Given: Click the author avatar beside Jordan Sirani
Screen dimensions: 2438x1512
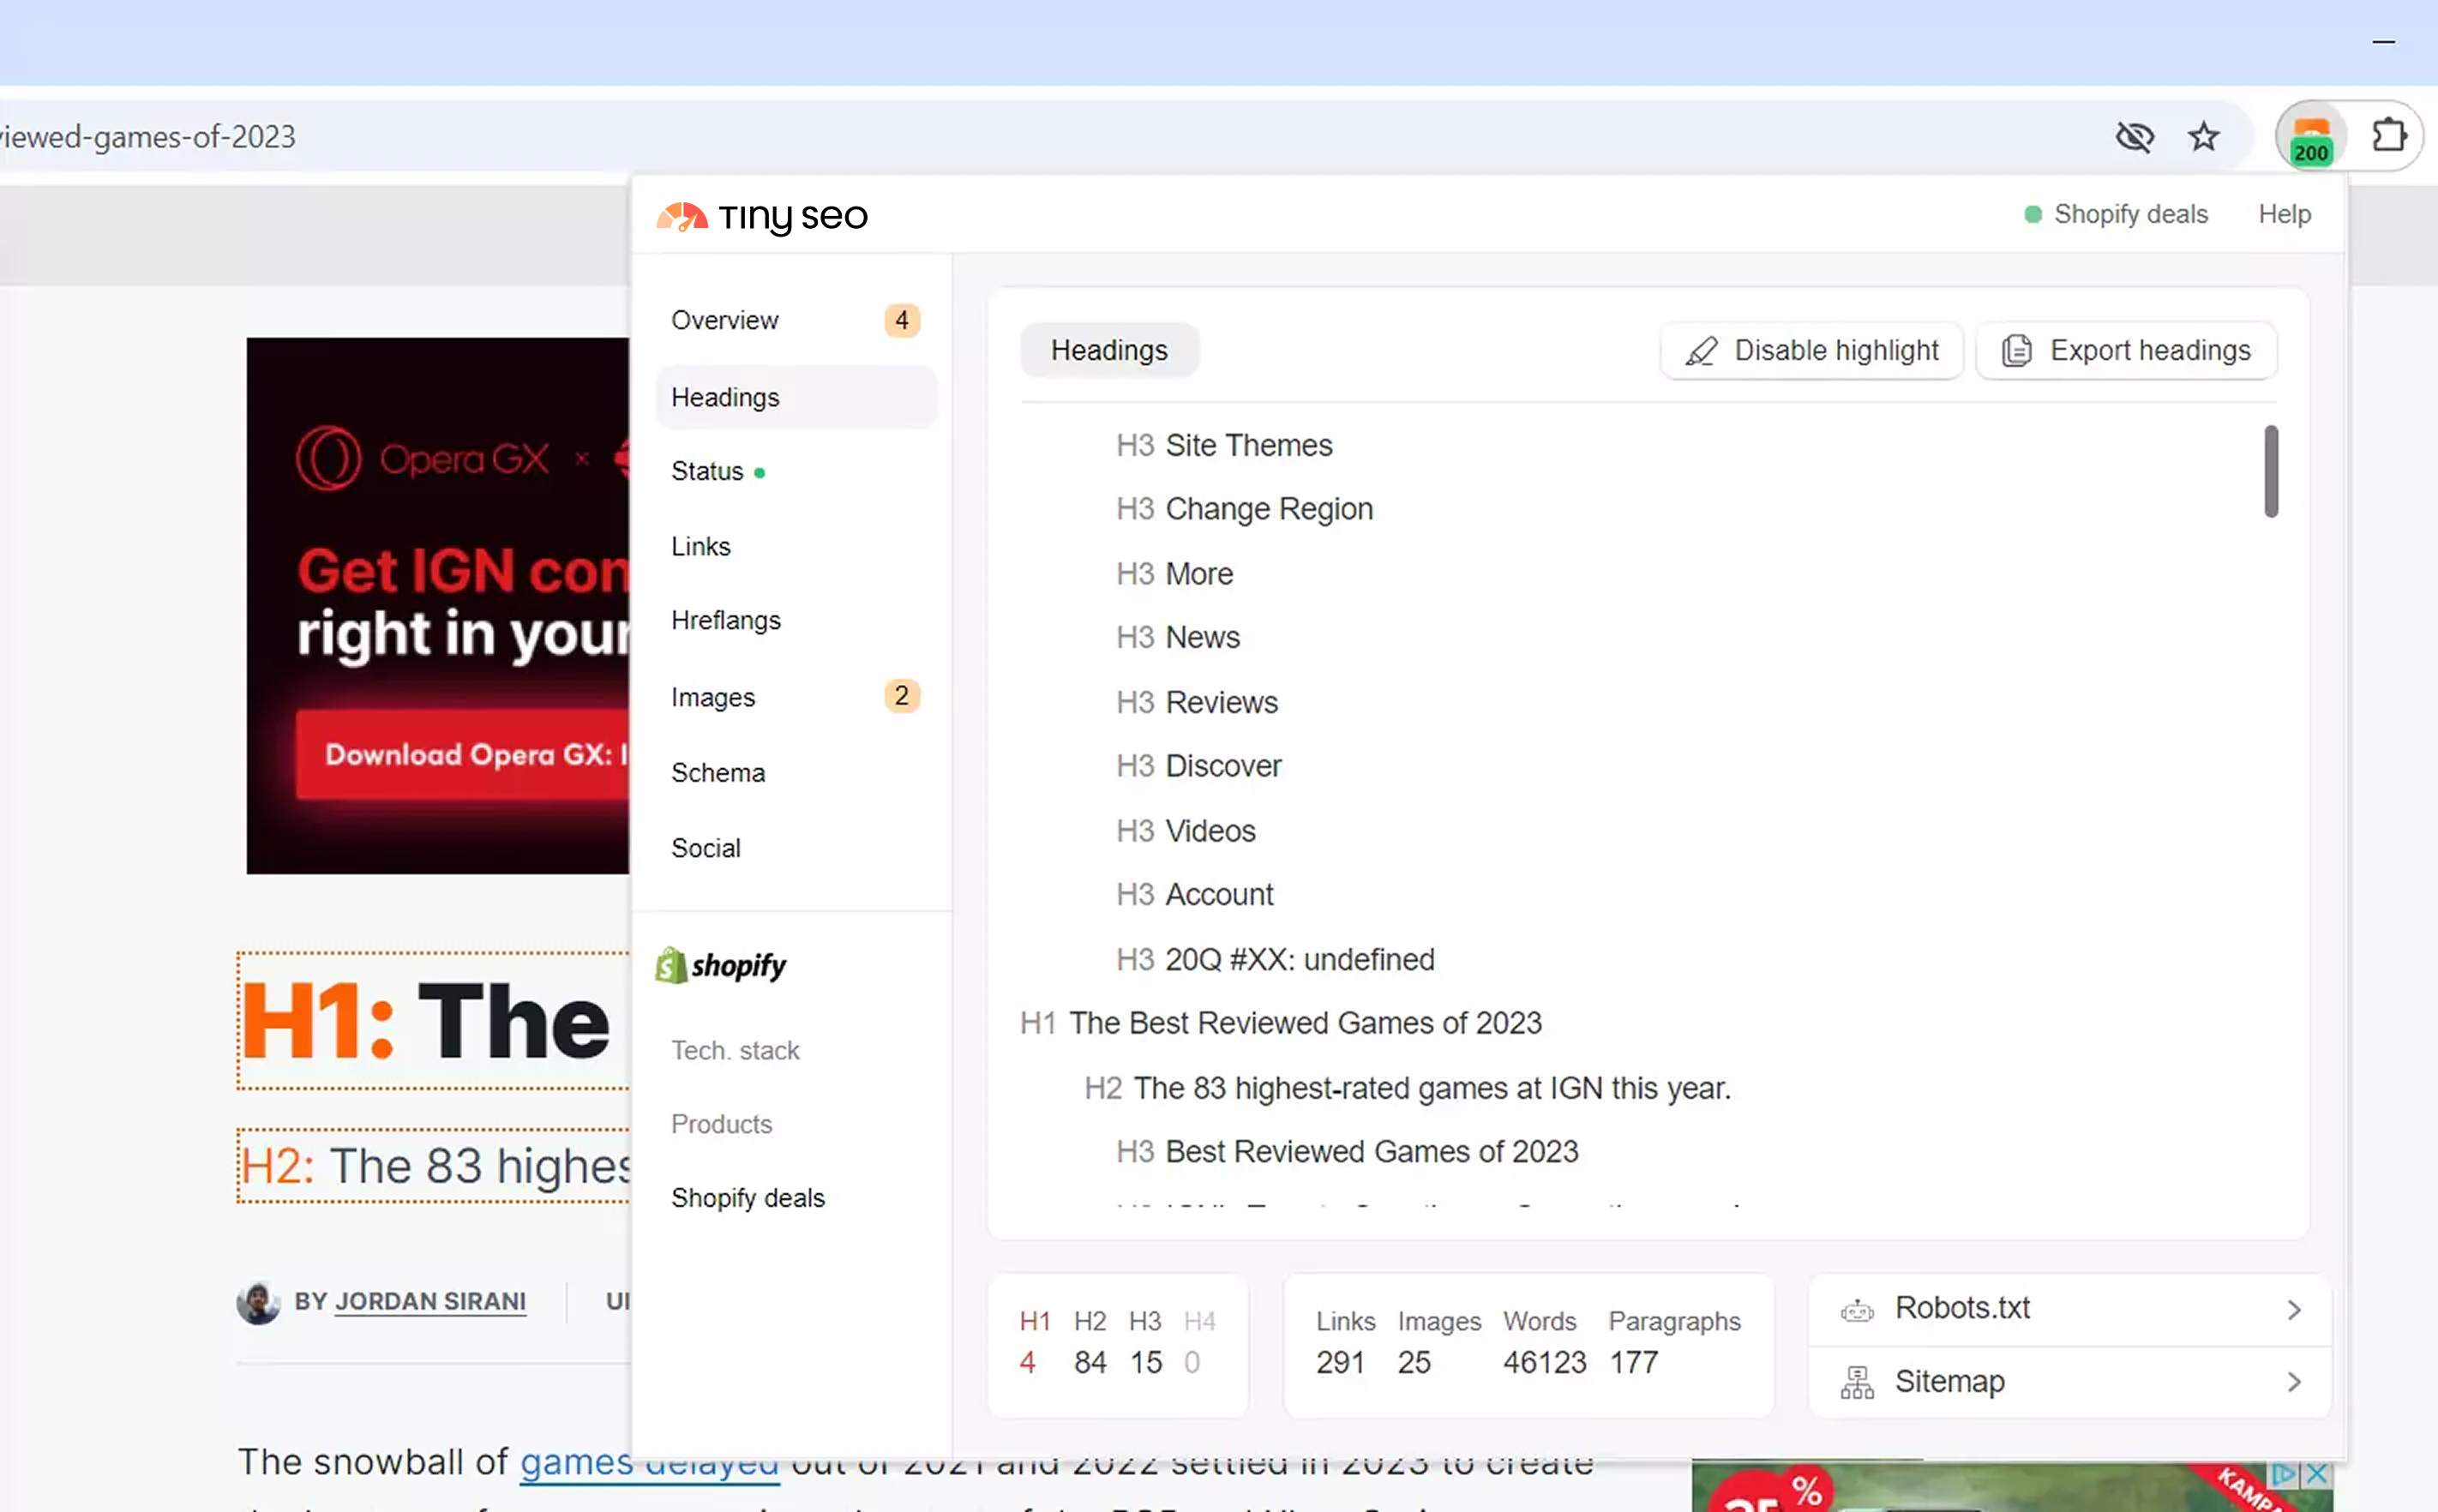Looking at the screenshot, I should (x=258, y=1302).
